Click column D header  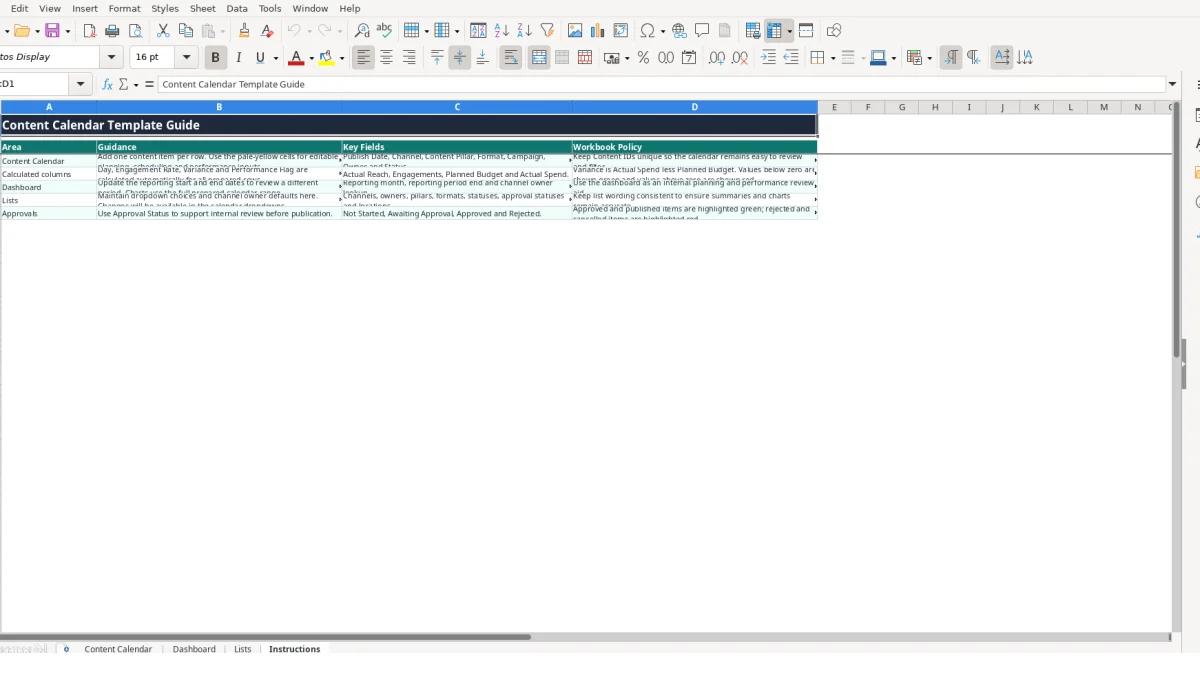tap(694, 107)
